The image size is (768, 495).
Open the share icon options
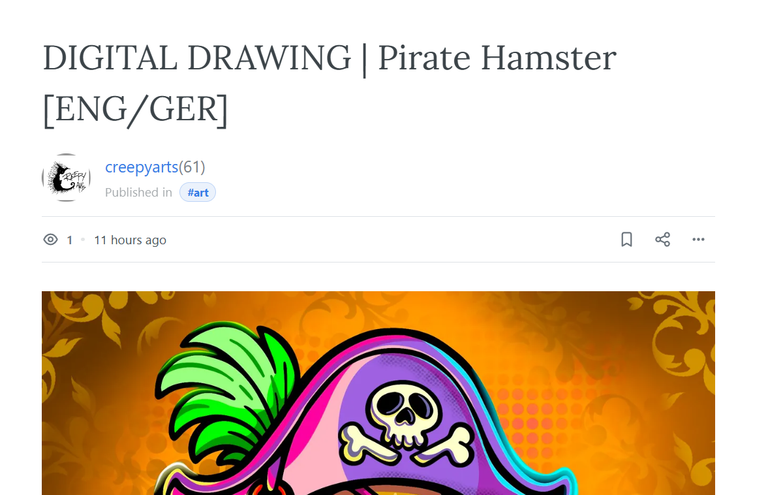click(x=663, y=239)
